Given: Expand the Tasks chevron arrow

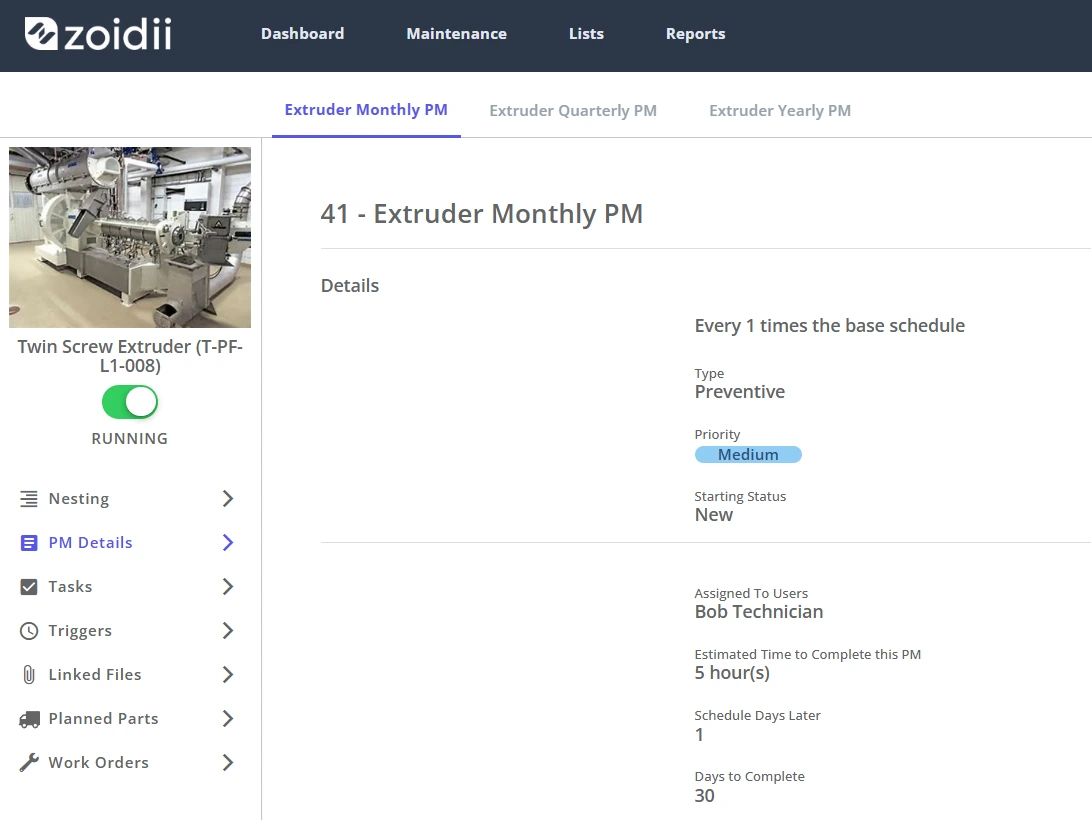Looking at the screenshot, I should [228, 587].
